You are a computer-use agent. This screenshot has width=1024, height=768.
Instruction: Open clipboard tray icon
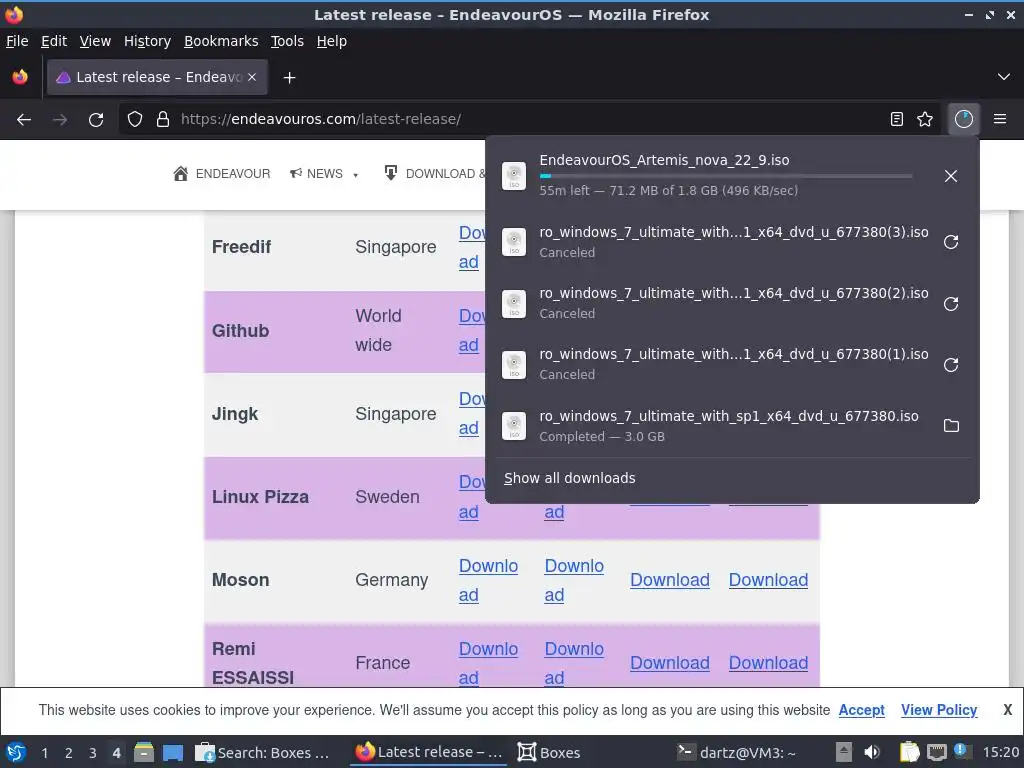908,752
